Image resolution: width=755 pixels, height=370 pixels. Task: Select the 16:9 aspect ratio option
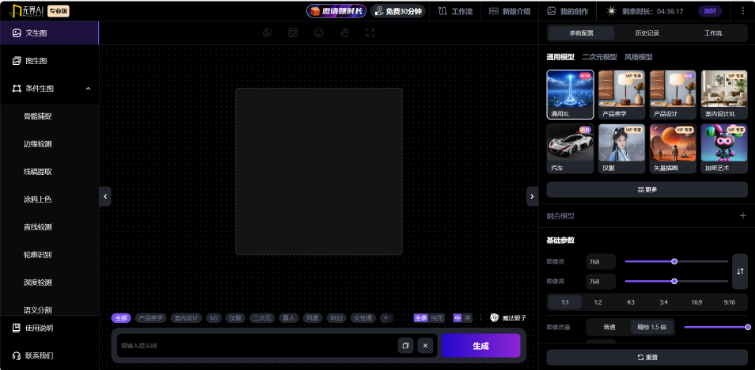click(696, 303)
